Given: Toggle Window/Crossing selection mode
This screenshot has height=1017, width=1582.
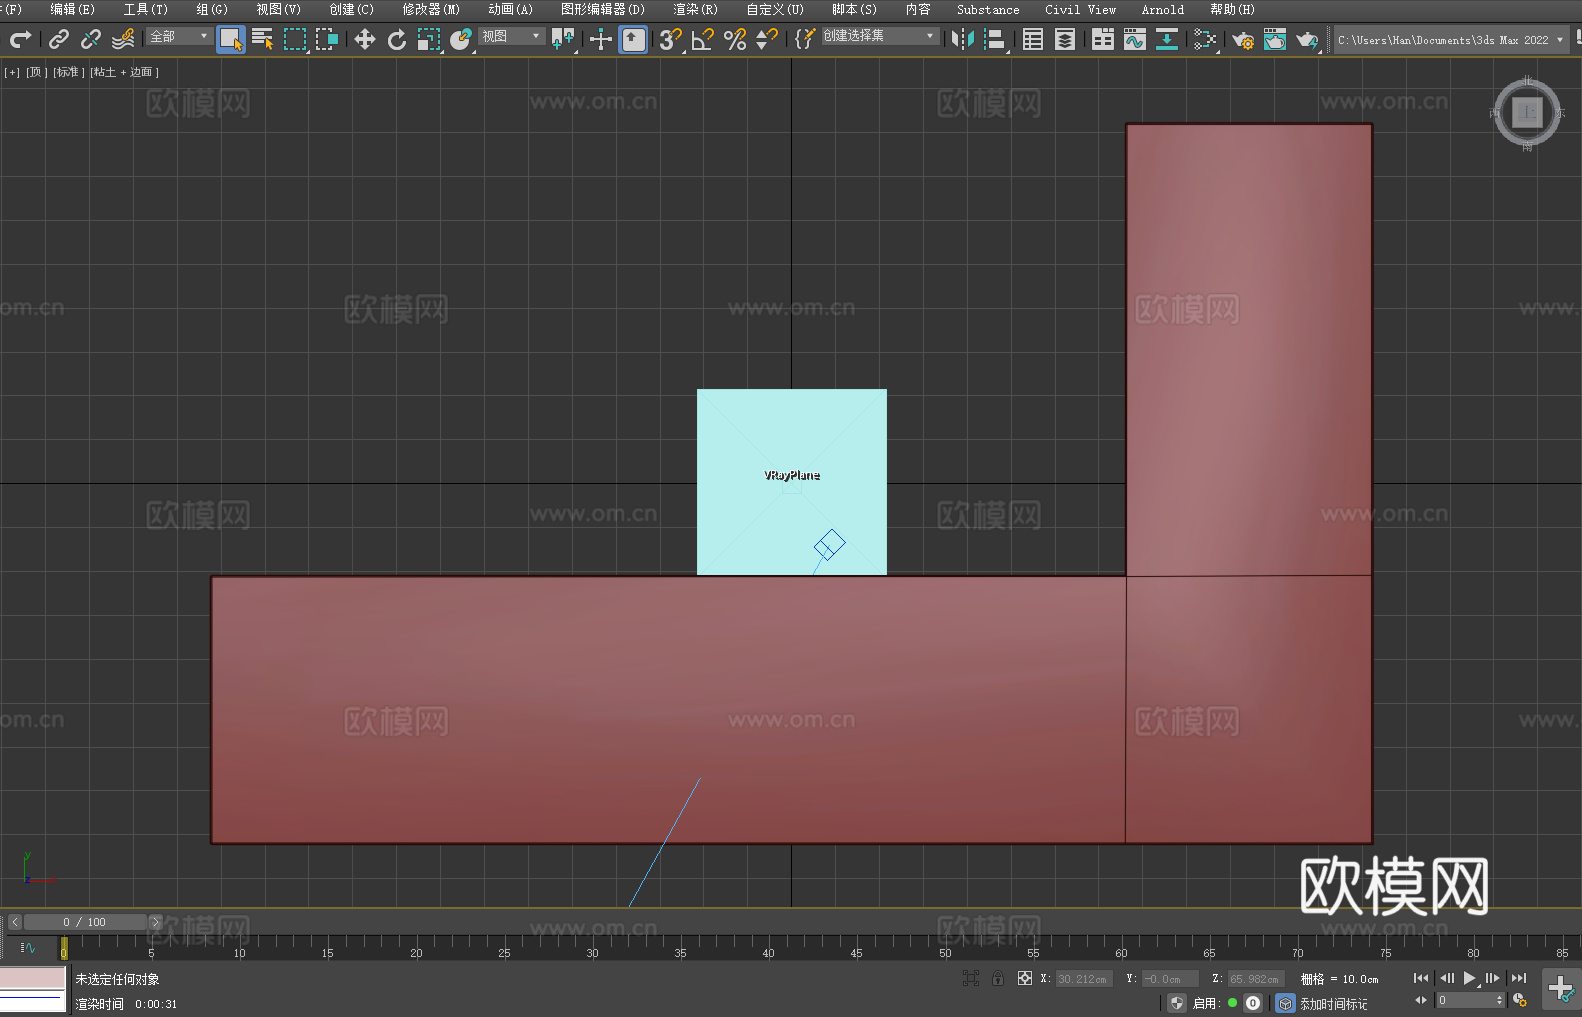Looking at the screenshot, I should [327, 39].
